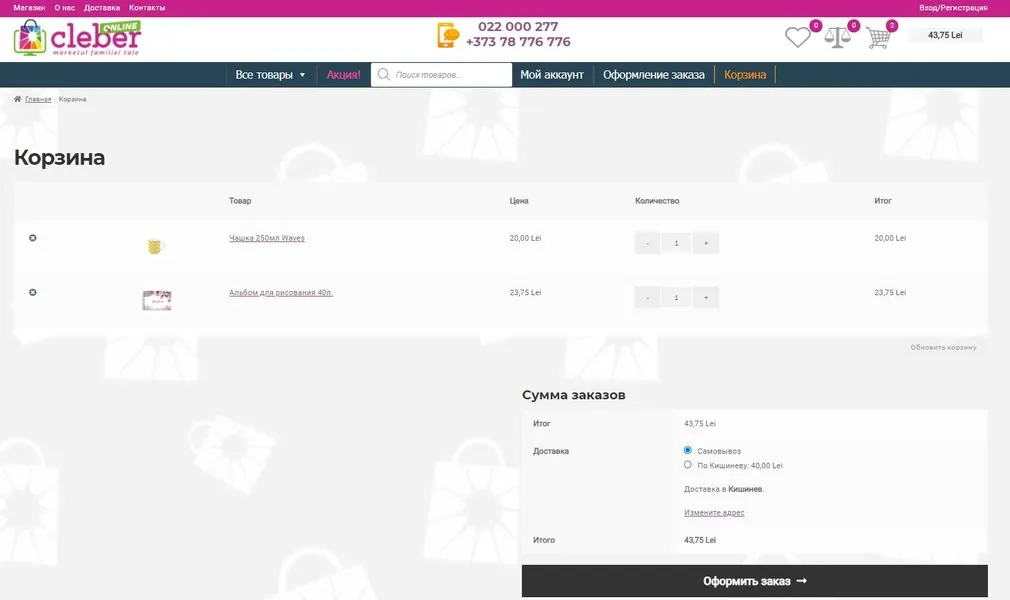Remove Чашка 250мл Waves from cart
This screenshot has width=1010, height=600.
coord(33,238)
